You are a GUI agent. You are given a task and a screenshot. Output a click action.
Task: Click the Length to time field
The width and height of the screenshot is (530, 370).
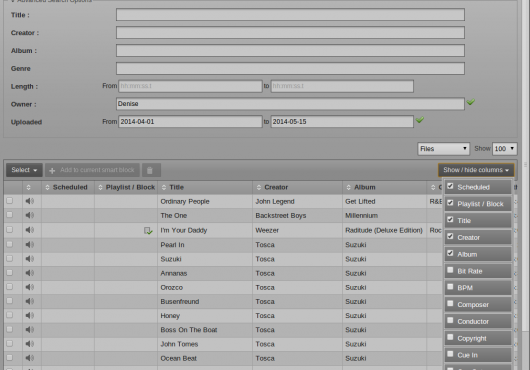(x=342, y=86)
